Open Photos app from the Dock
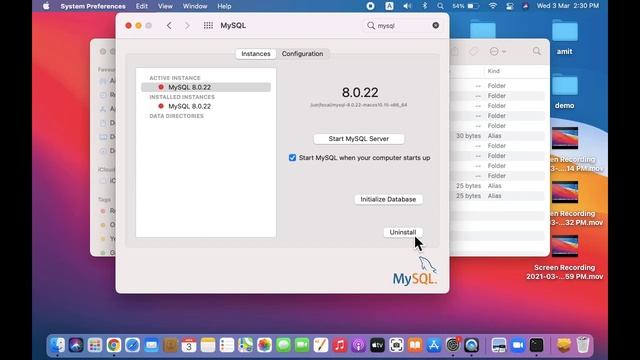The image size is (640, 360). click(264, 345)
